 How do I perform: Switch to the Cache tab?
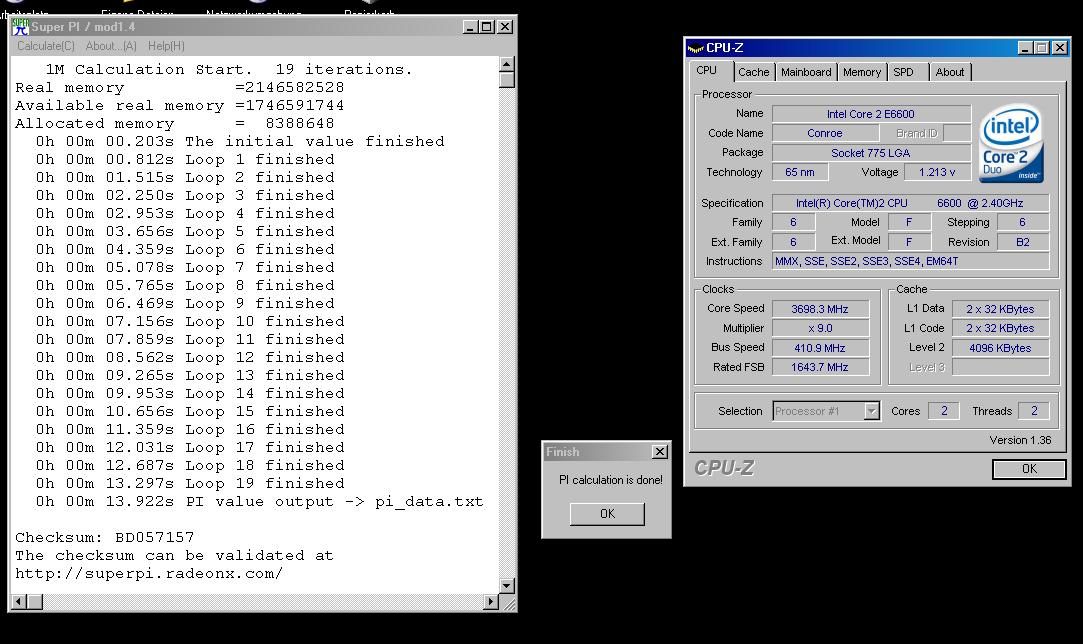[754, 72]
